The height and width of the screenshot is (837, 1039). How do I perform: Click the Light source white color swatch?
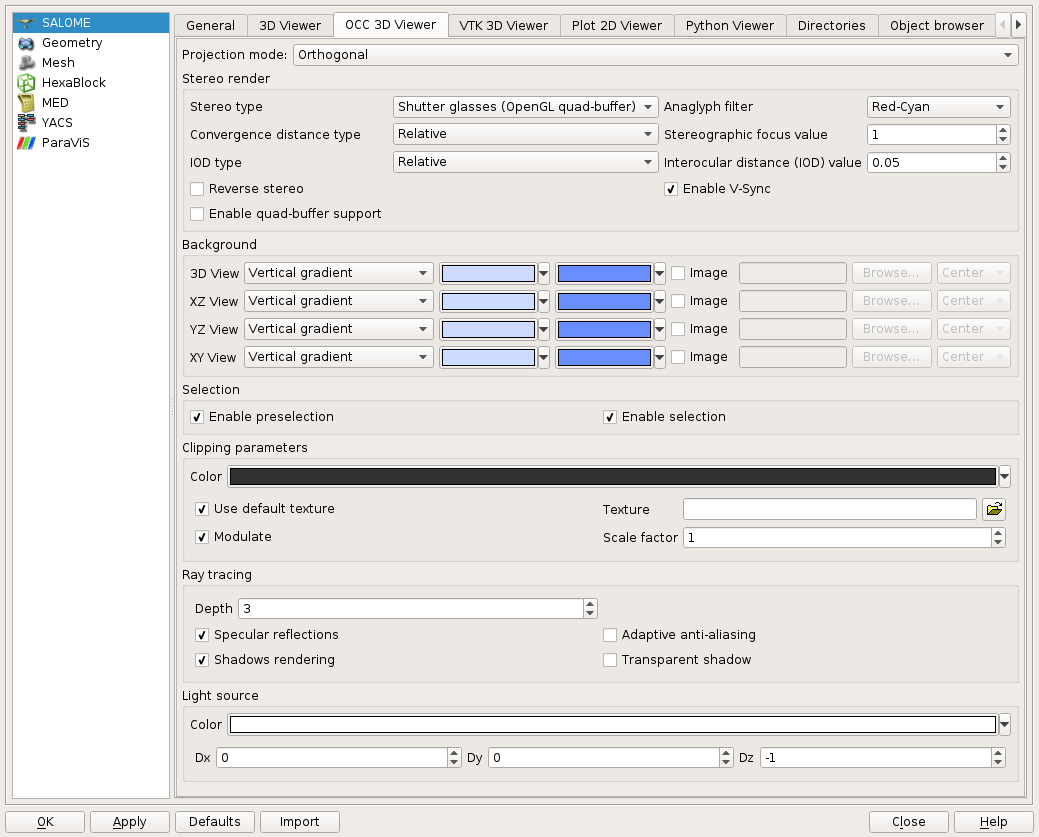pyautogui.click(x=612, y=725)
